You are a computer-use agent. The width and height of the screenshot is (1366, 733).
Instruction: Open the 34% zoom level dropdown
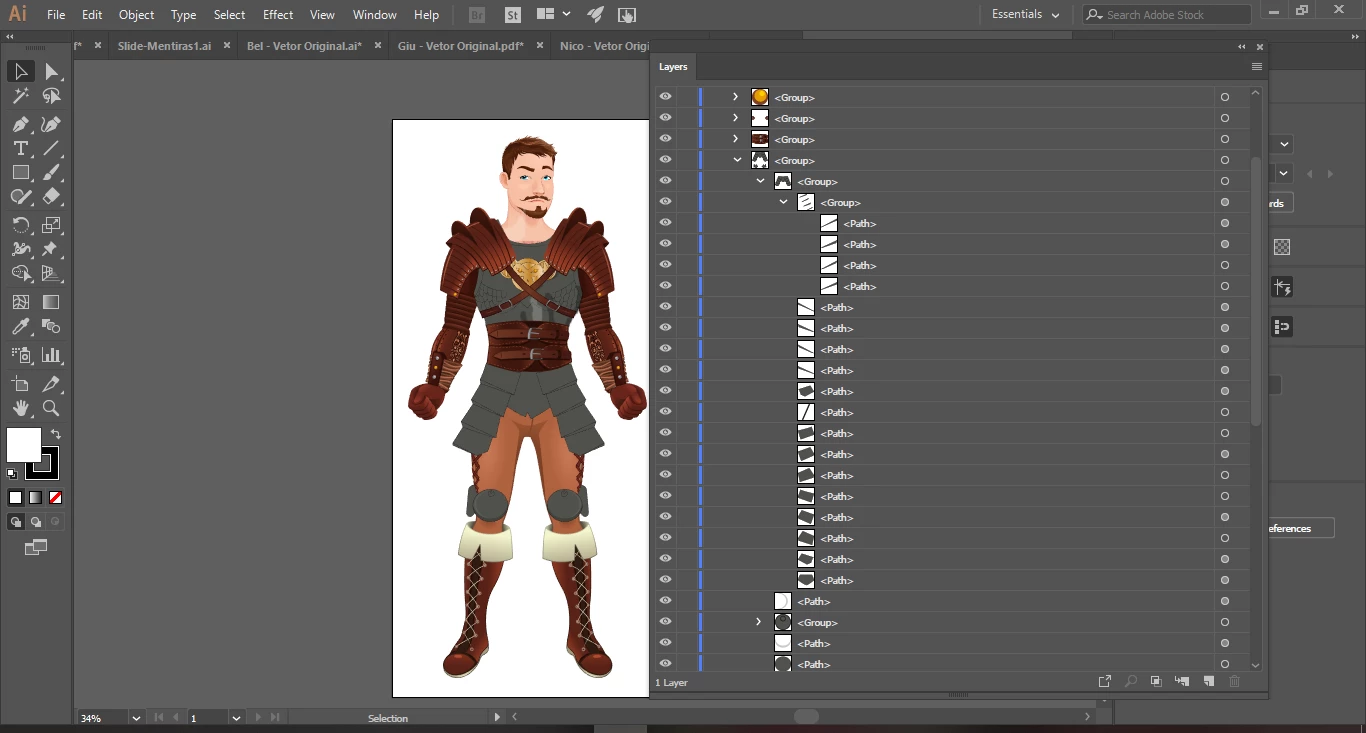point(136,718)
